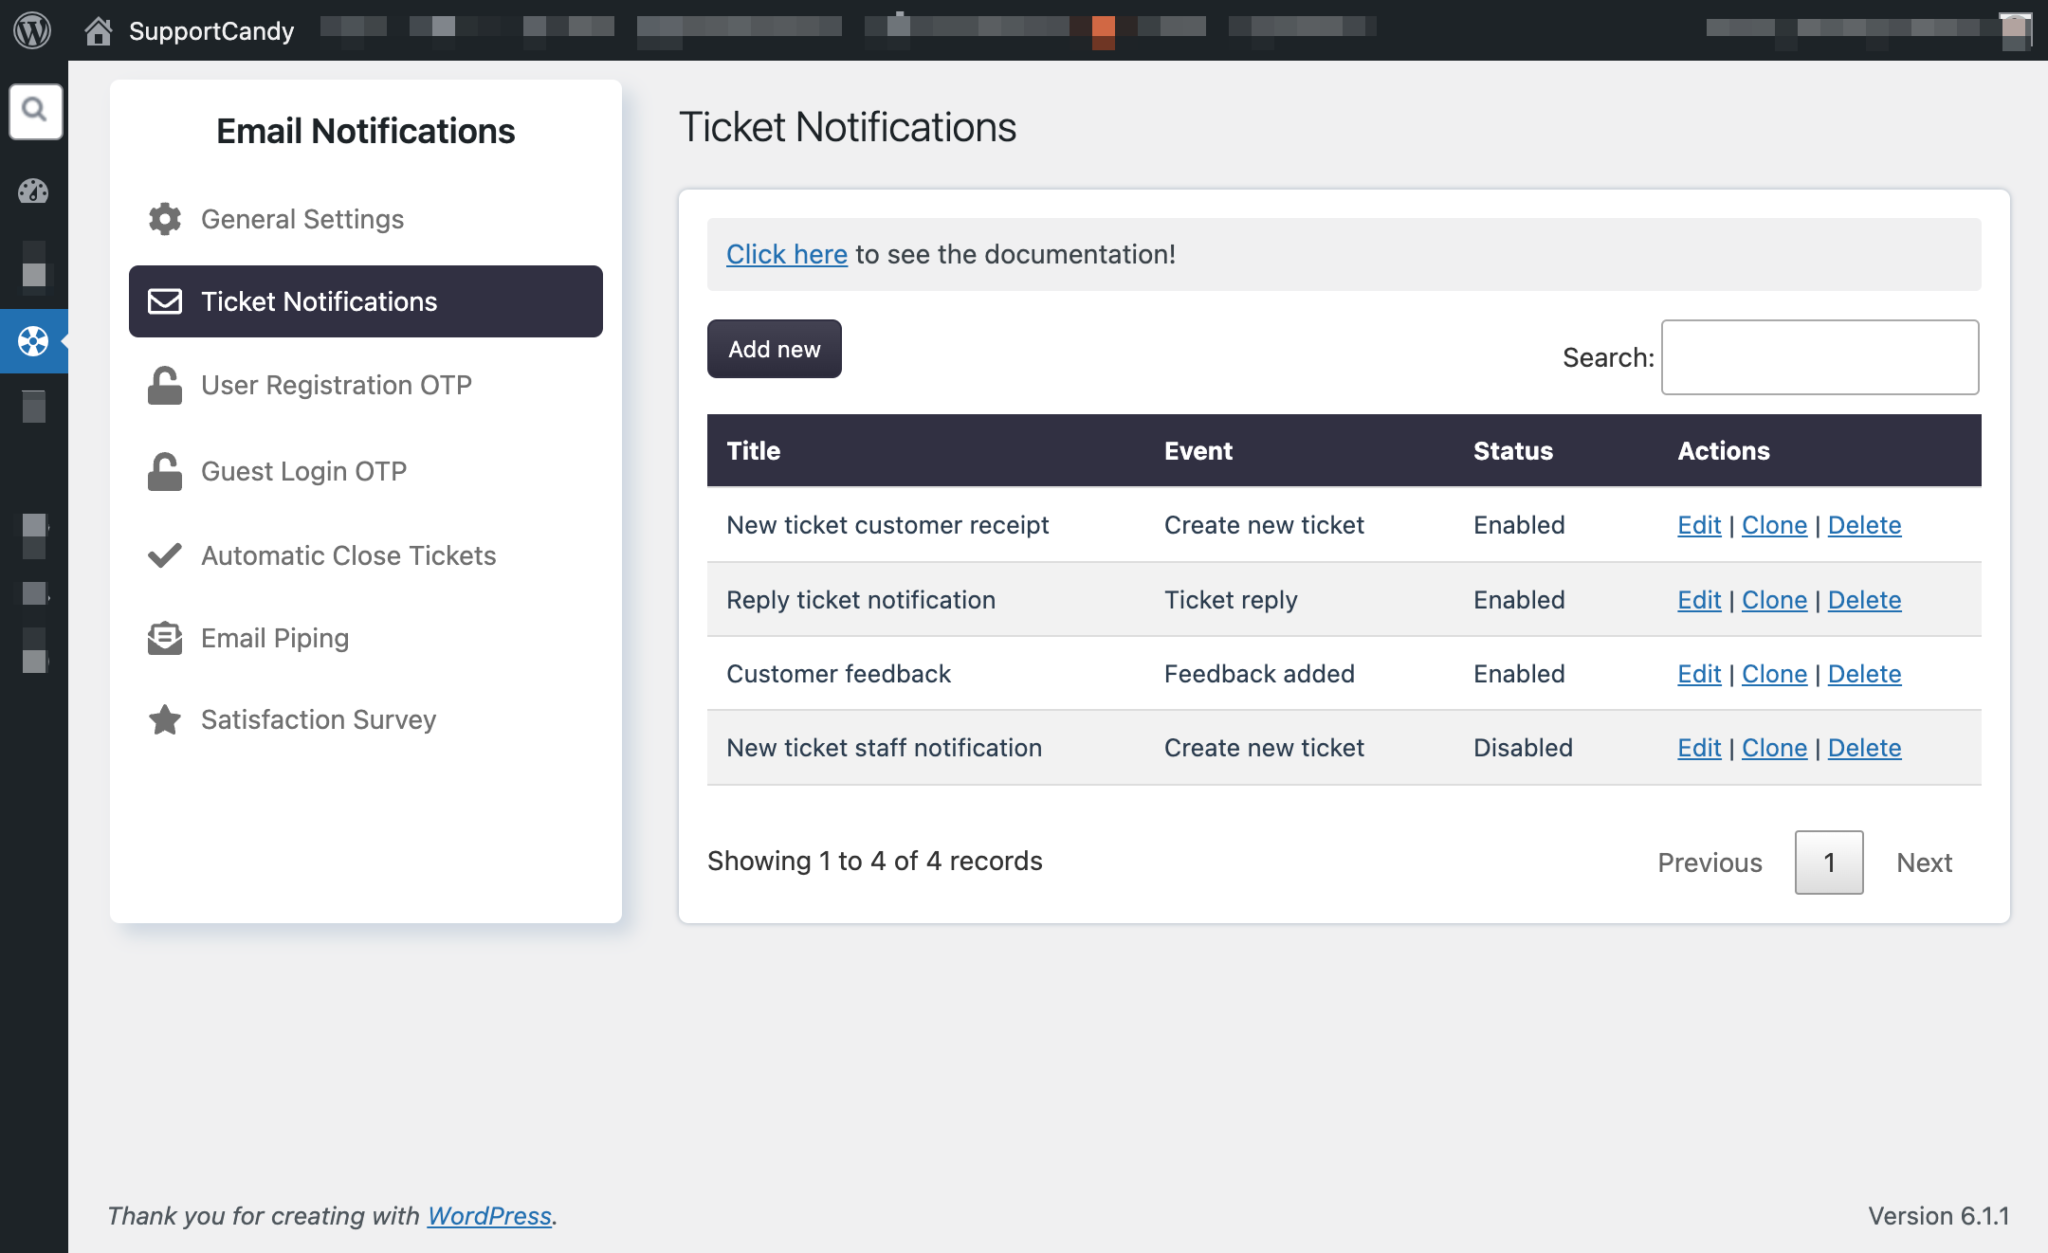Click the Guest Login OTP padlock icon
The image size is (2048, 1253).
pos(165,470)
